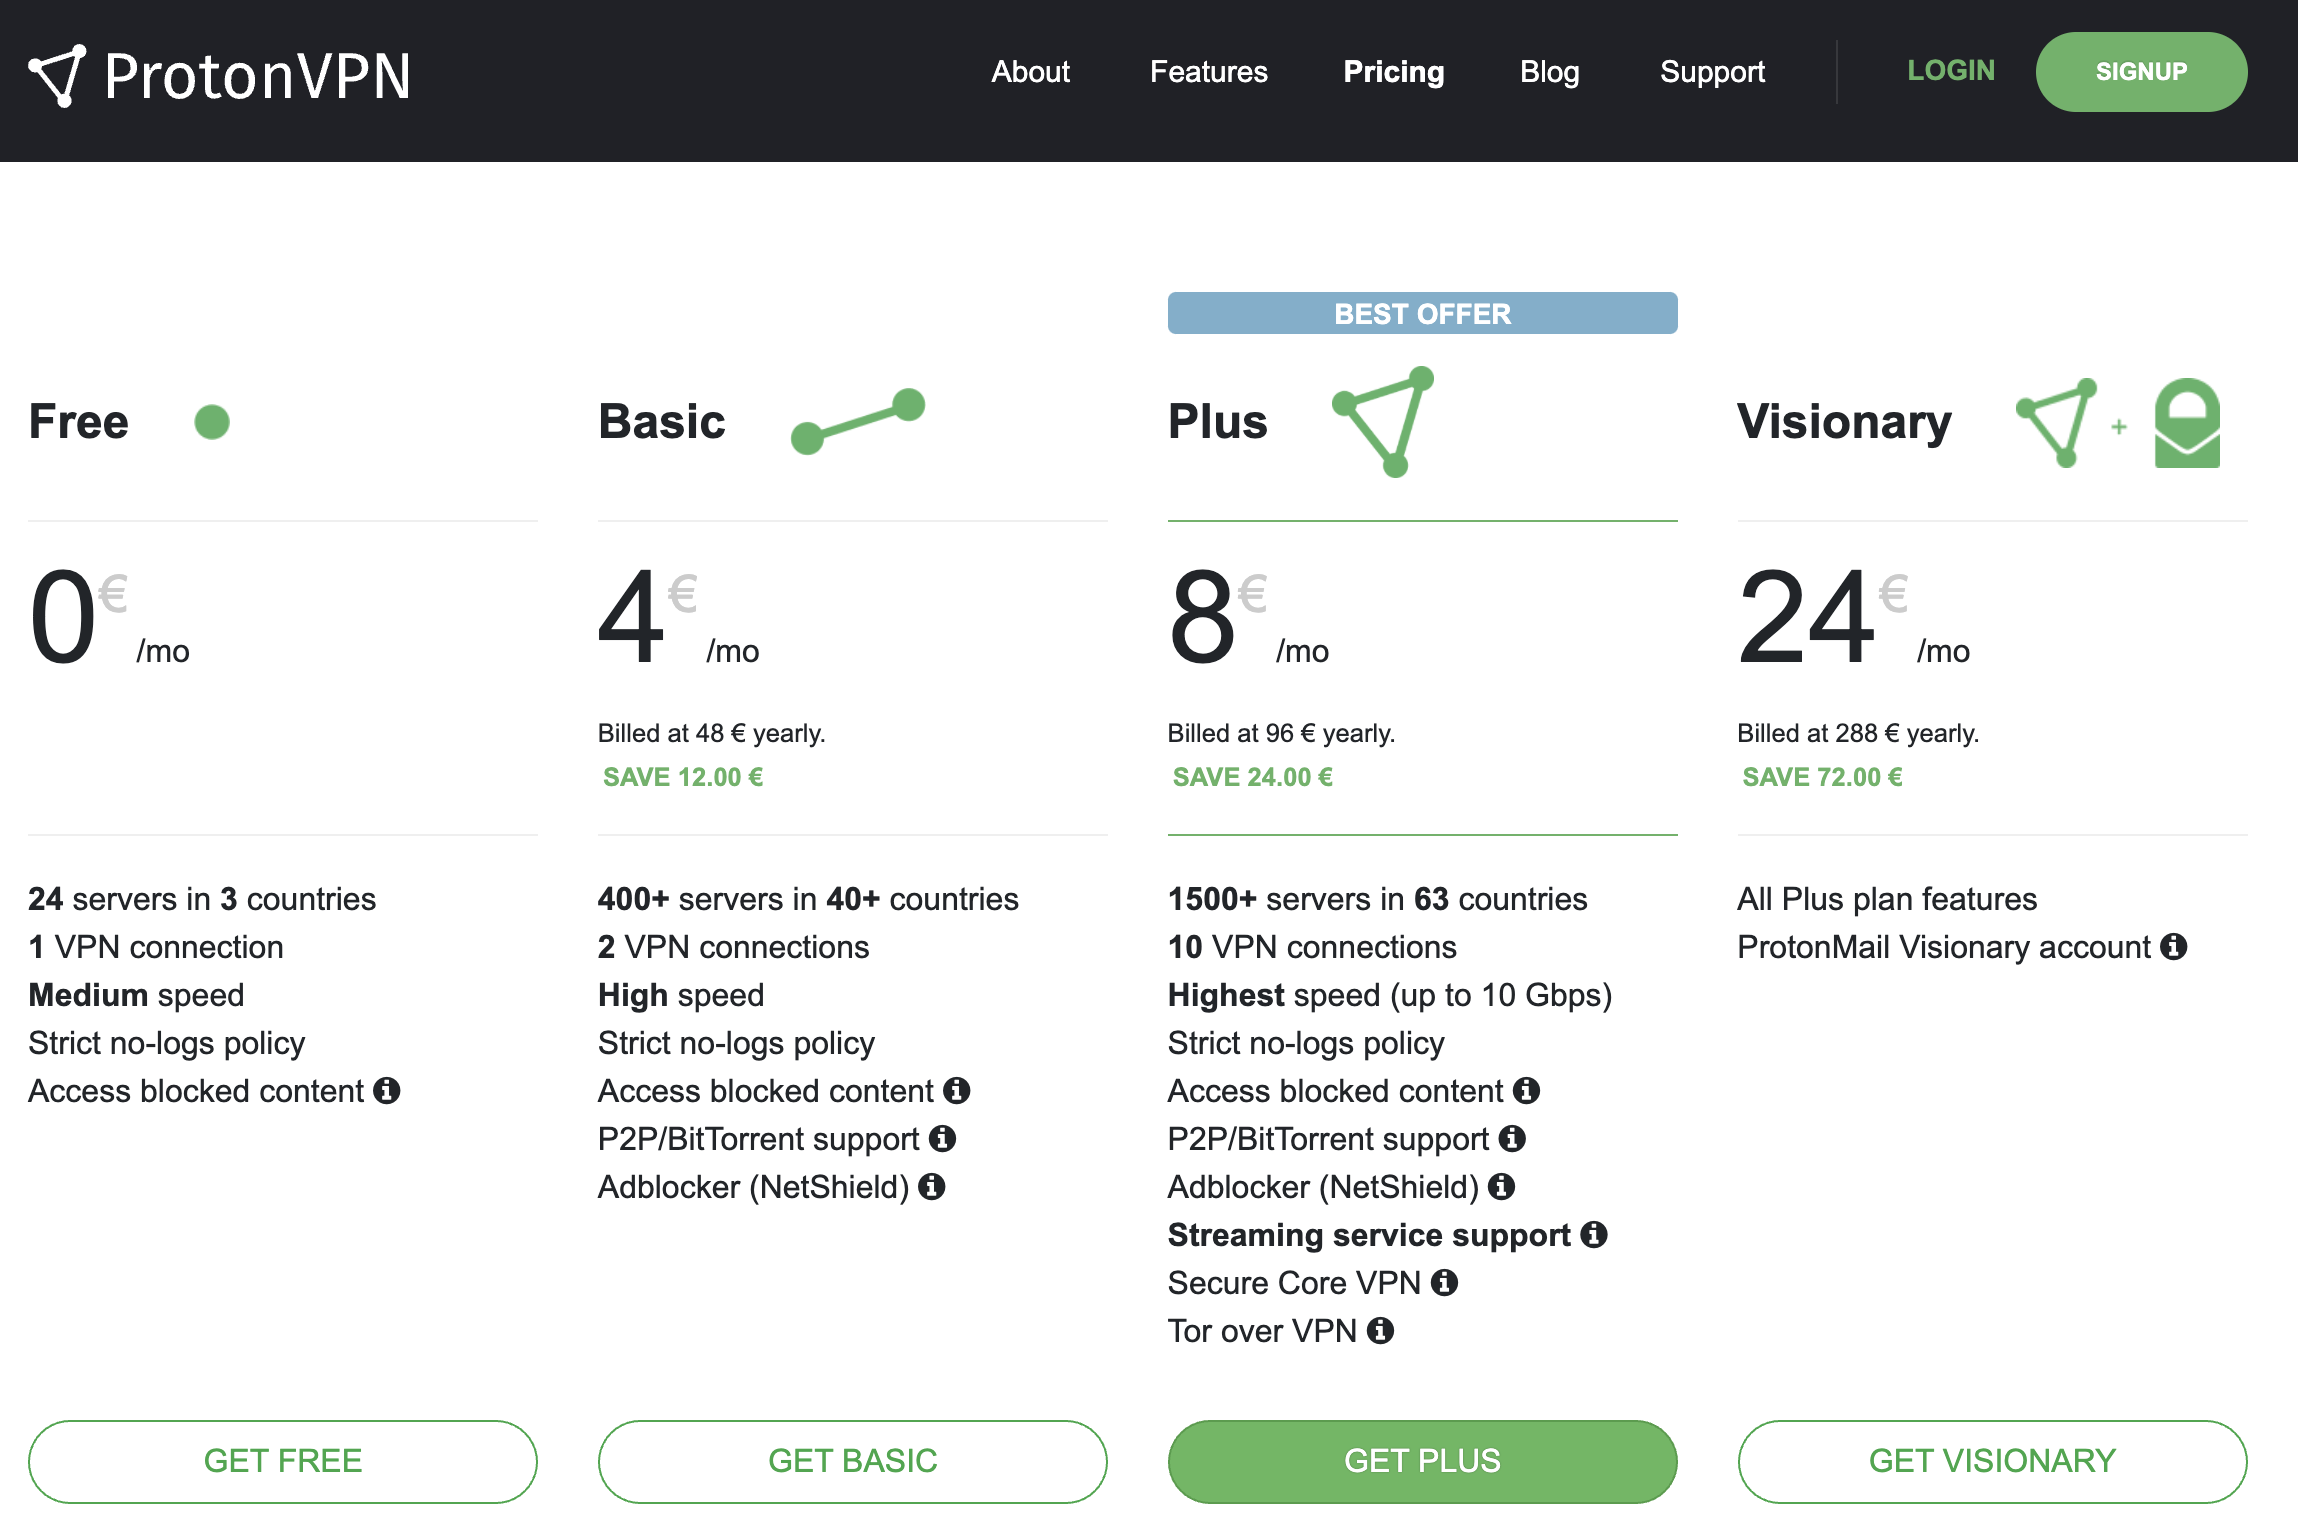This screenshot has width=2298, height=1530.
Task: Click the LOGIN link
Action: (1948, 70)
